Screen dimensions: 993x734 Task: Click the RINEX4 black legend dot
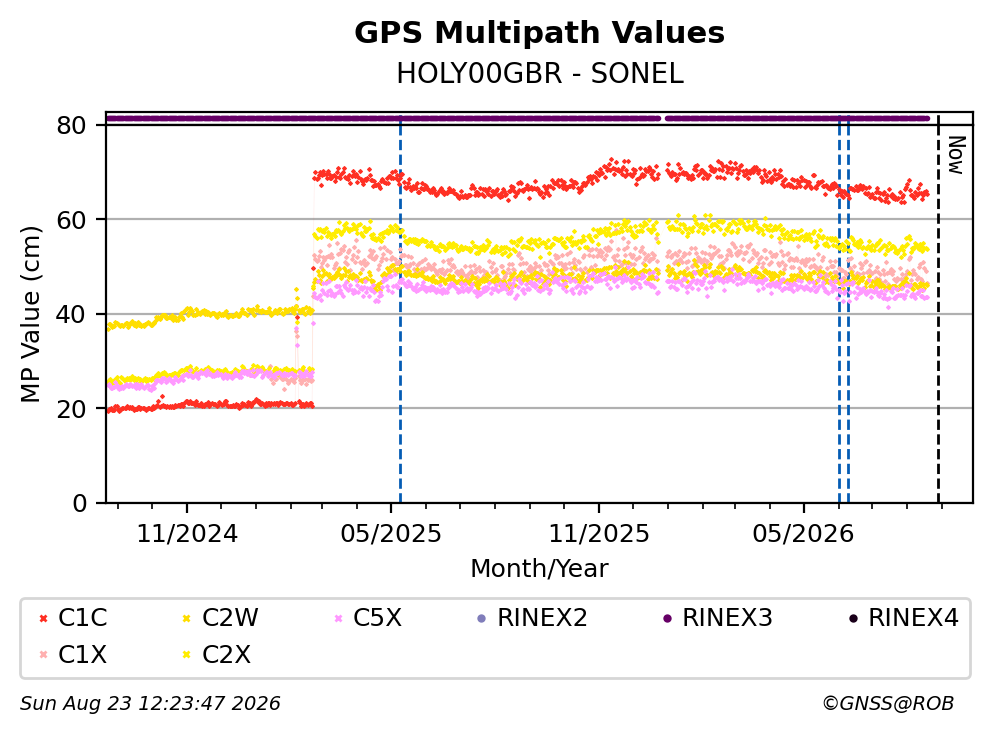point(853,618)
